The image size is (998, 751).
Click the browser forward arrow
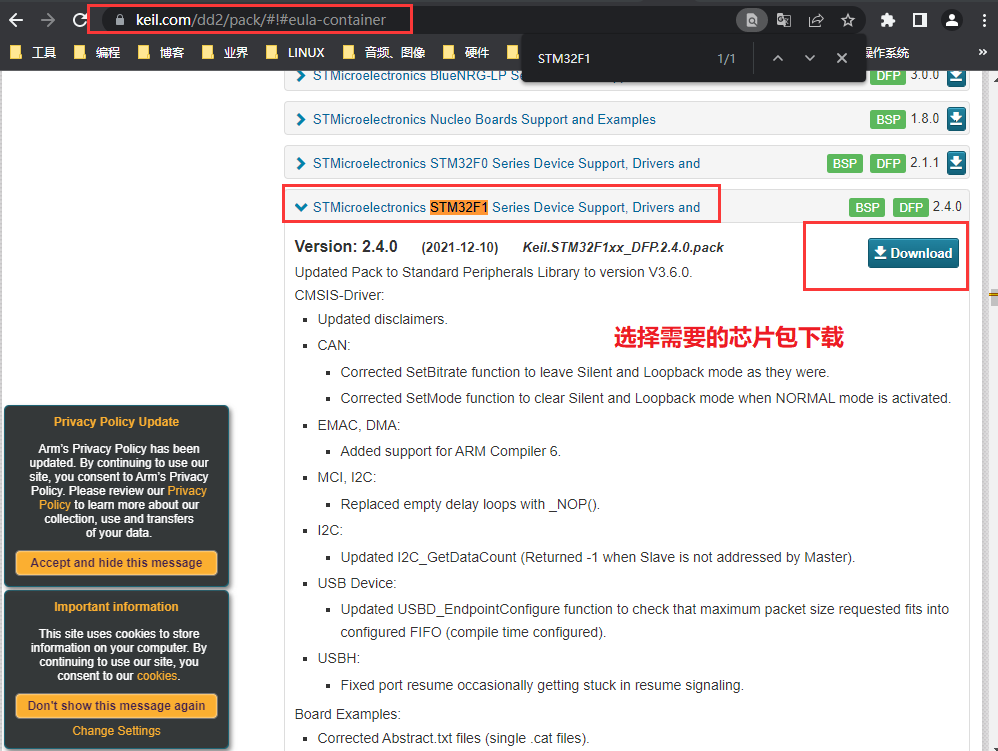point(48,20)
